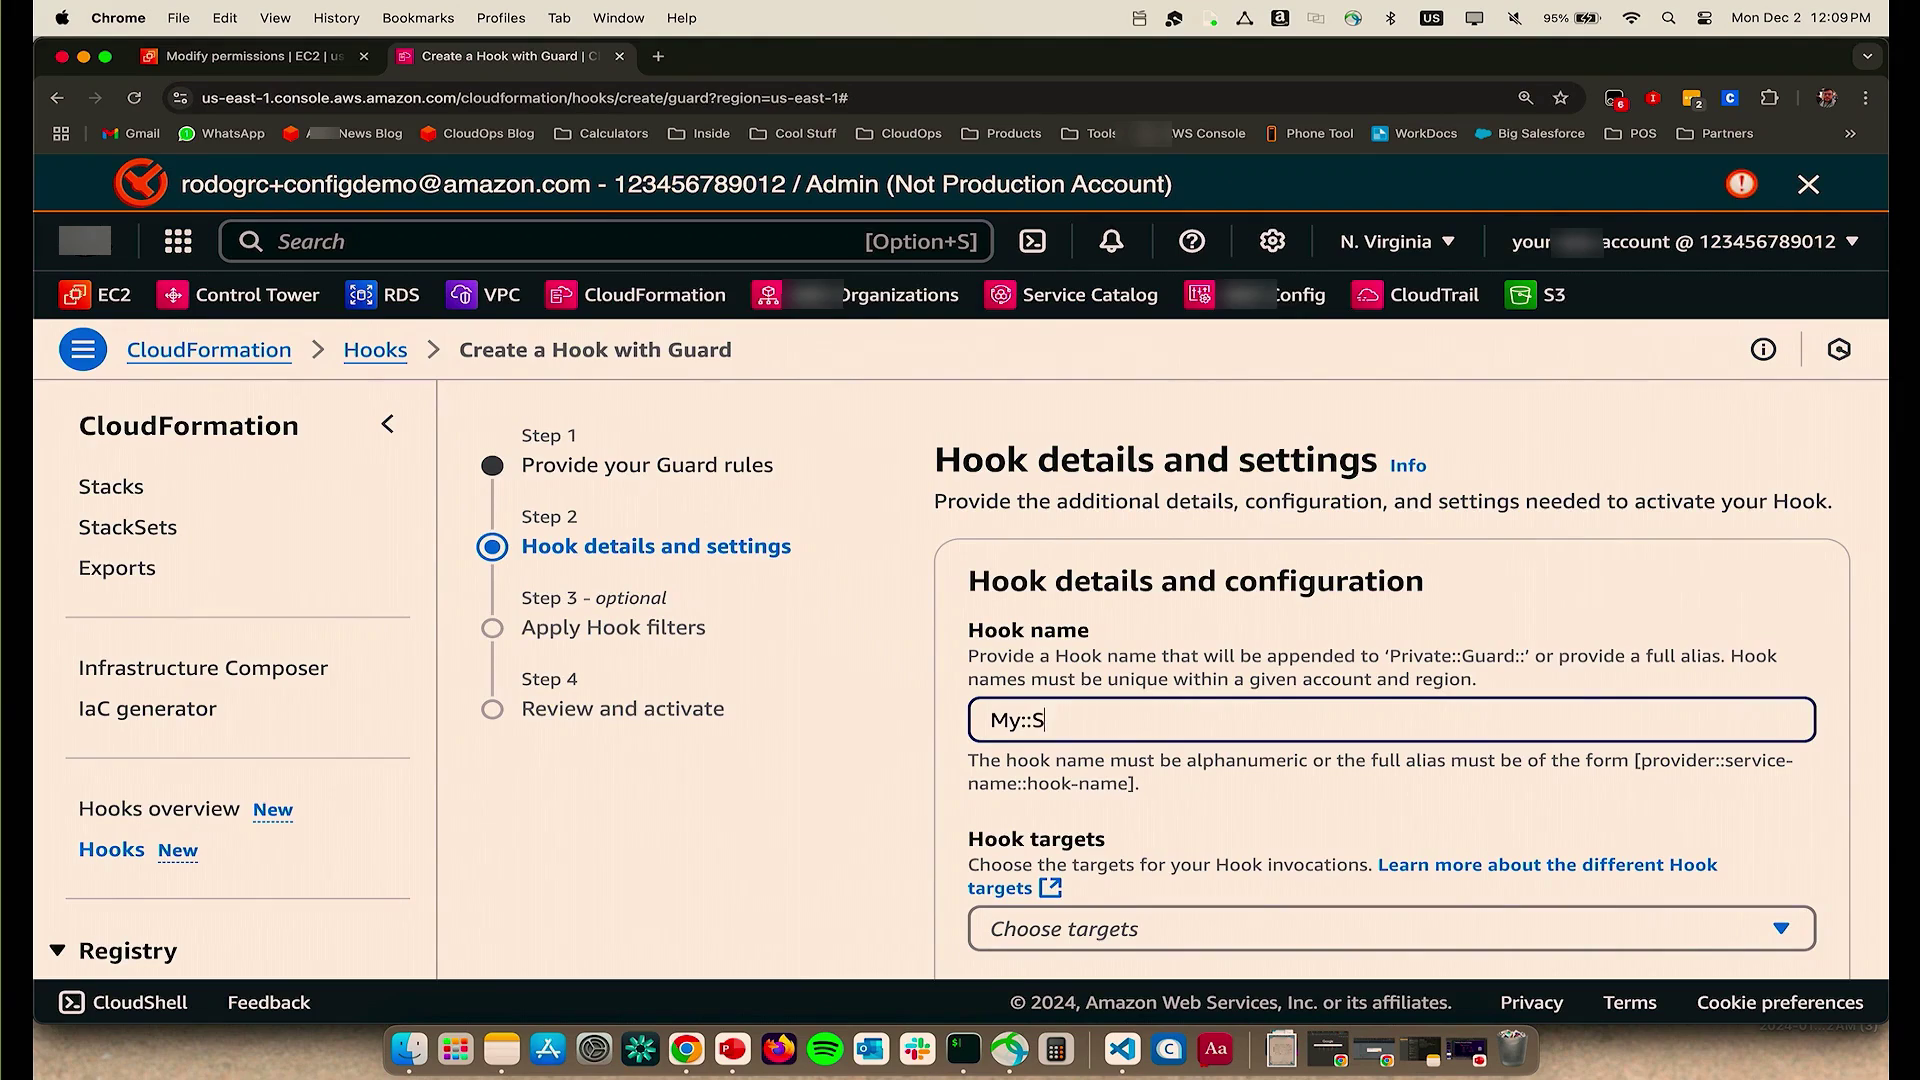Open Stacks in the sidebar
Screen dimensions: 1920x1080
(111, 487)
